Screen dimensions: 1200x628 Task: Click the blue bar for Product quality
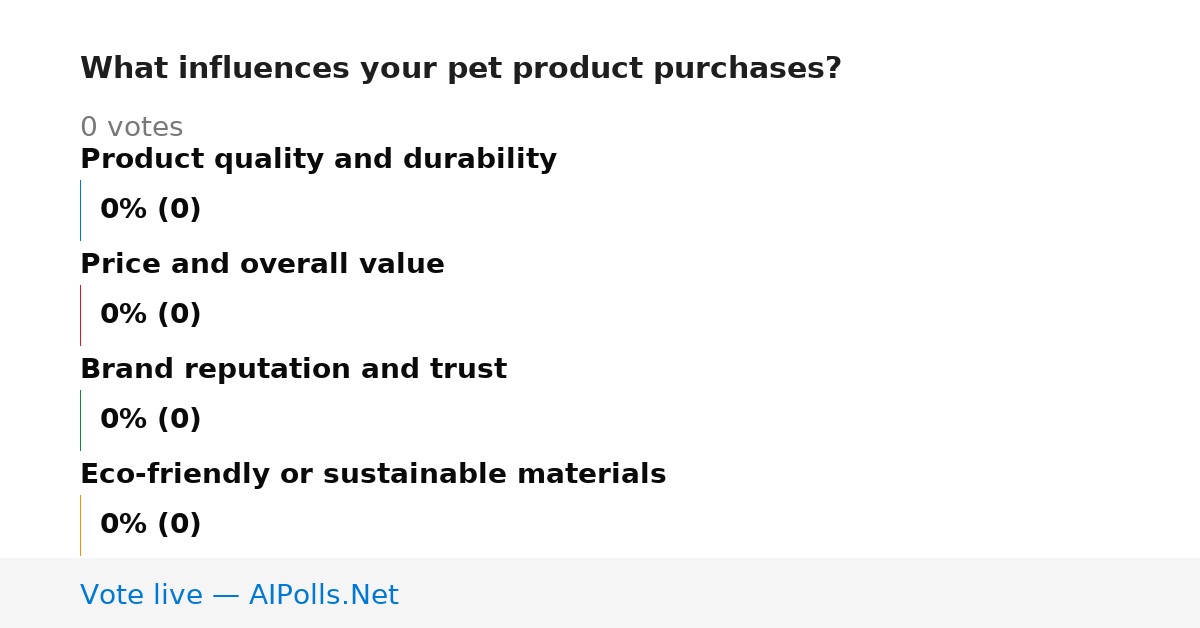coord(80,210)
